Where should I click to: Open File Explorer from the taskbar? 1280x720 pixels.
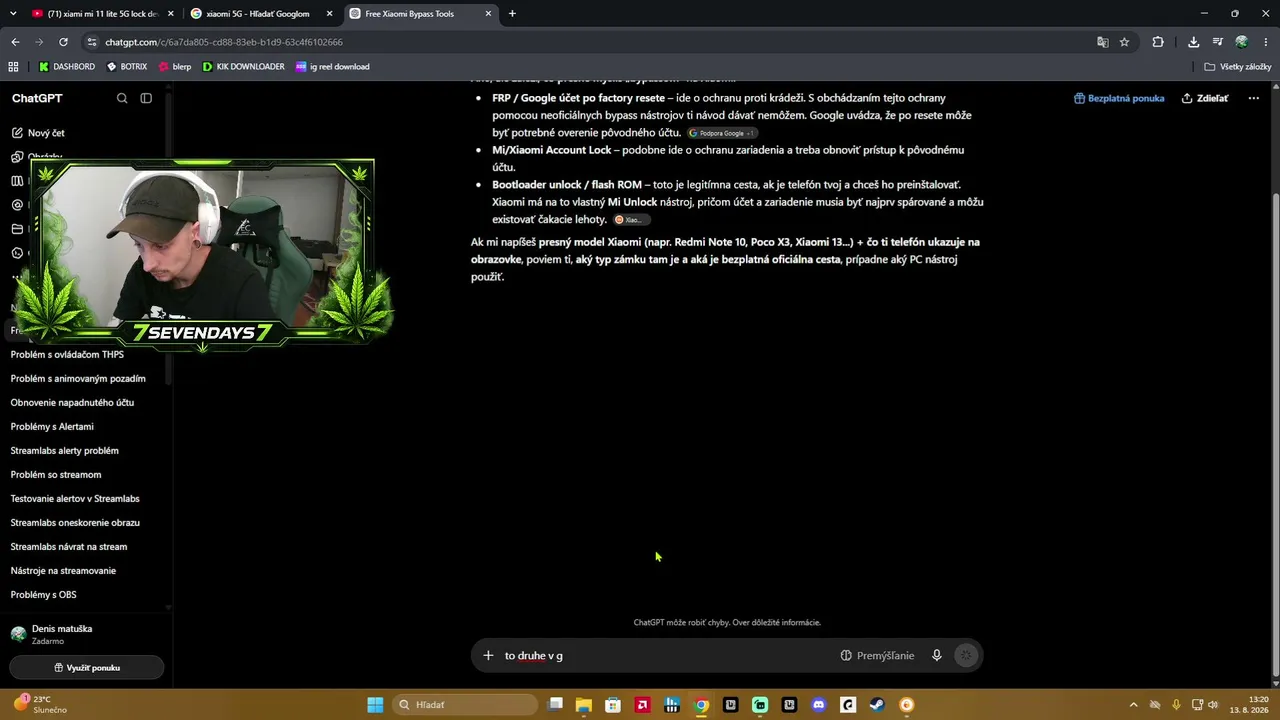tap(583, 705)
